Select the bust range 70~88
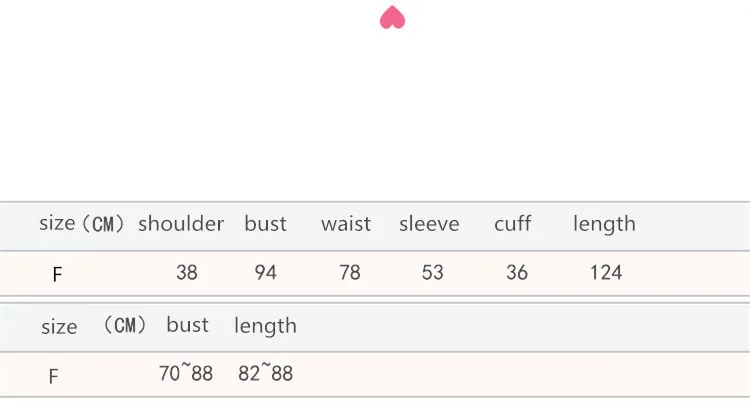This screenshot has height=408, width=750. pos(186,373)
